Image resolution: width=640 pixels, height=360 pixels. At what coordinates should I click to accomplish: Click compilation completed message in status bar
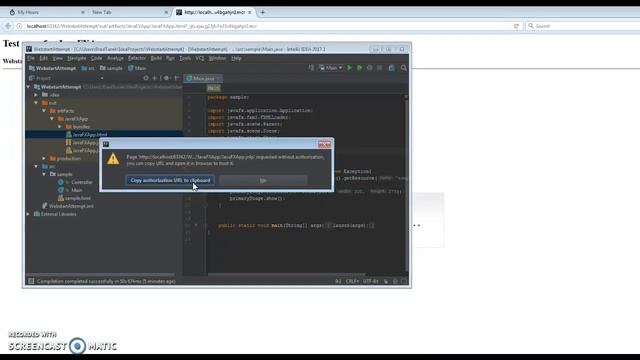pyautogui.click(x=106, y=281)
